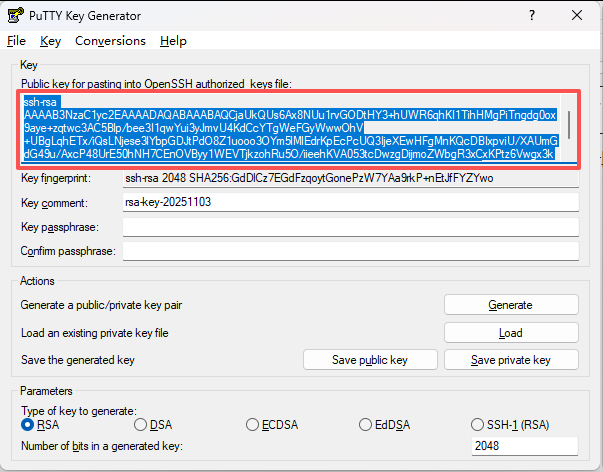Switch to SSH-1 (RSA) key type
The height and width of the screenshot is (472, 603).
point(480,425)
